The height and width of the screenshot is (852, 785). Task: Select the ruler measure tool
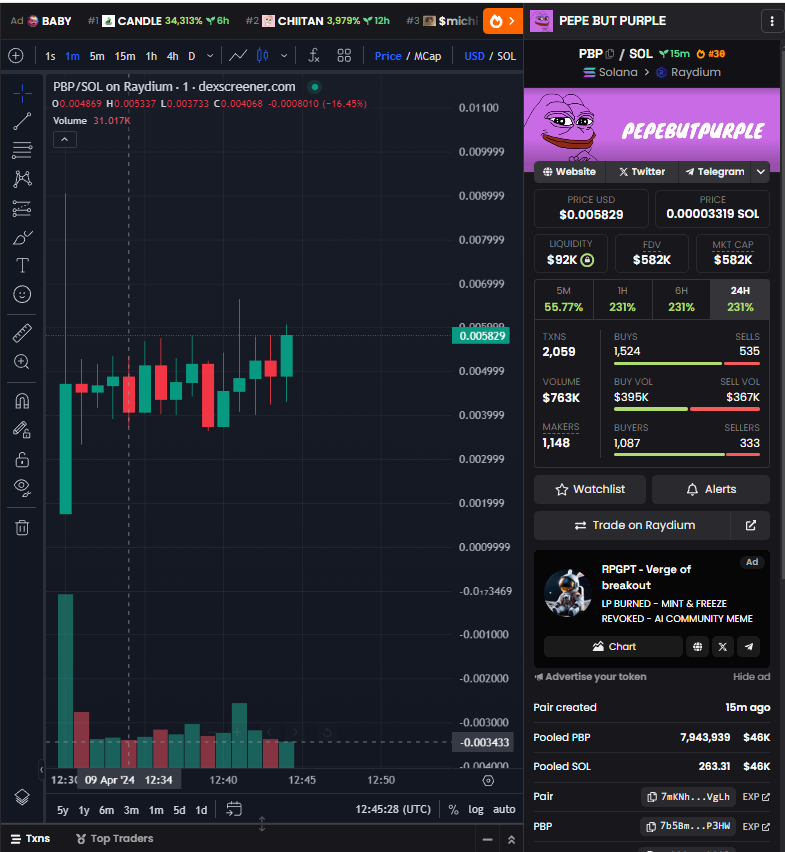22,333
